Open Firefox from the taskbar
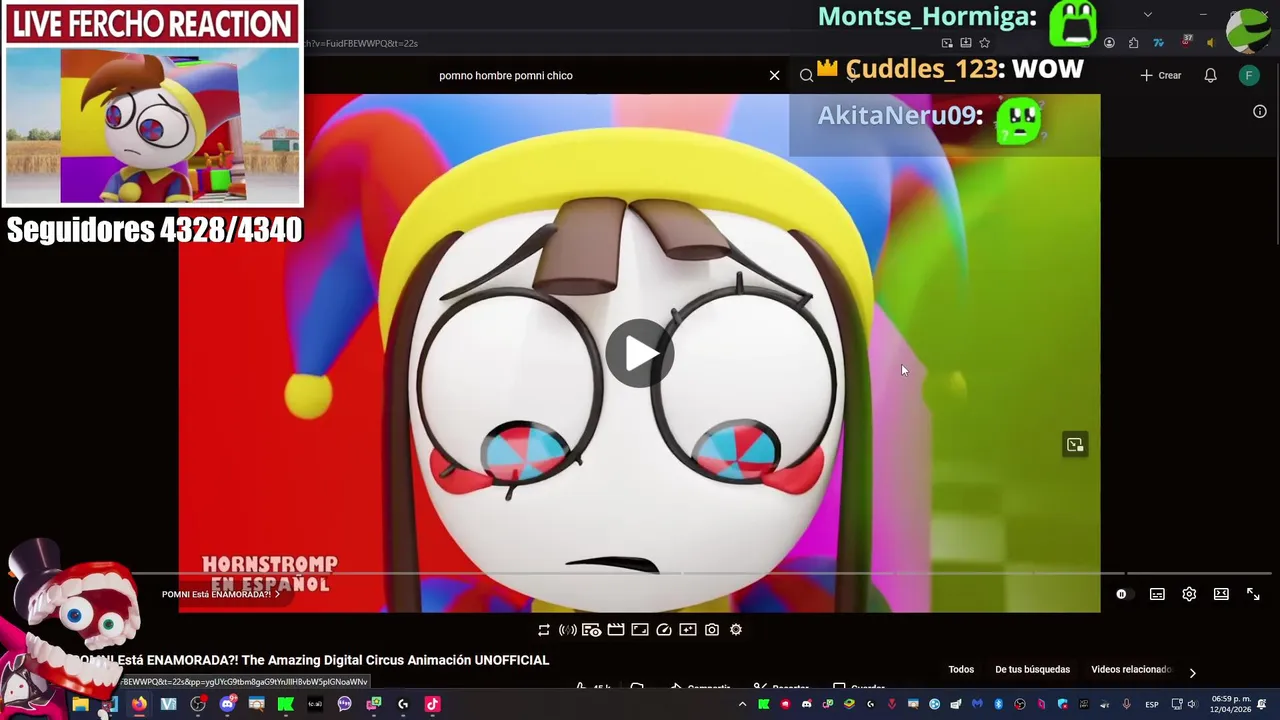The width and height of the screenshot is (1280, 720). 139,705
